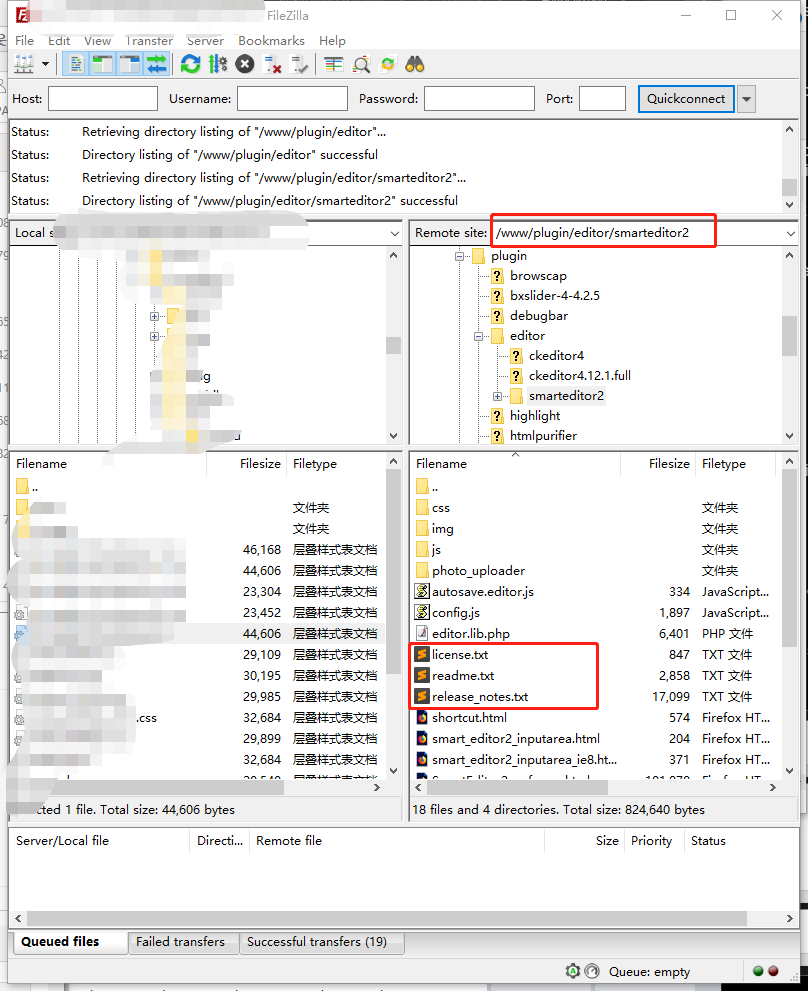Select readme.txt file
This screenshot has width=808, height=991.
[463, 676]
